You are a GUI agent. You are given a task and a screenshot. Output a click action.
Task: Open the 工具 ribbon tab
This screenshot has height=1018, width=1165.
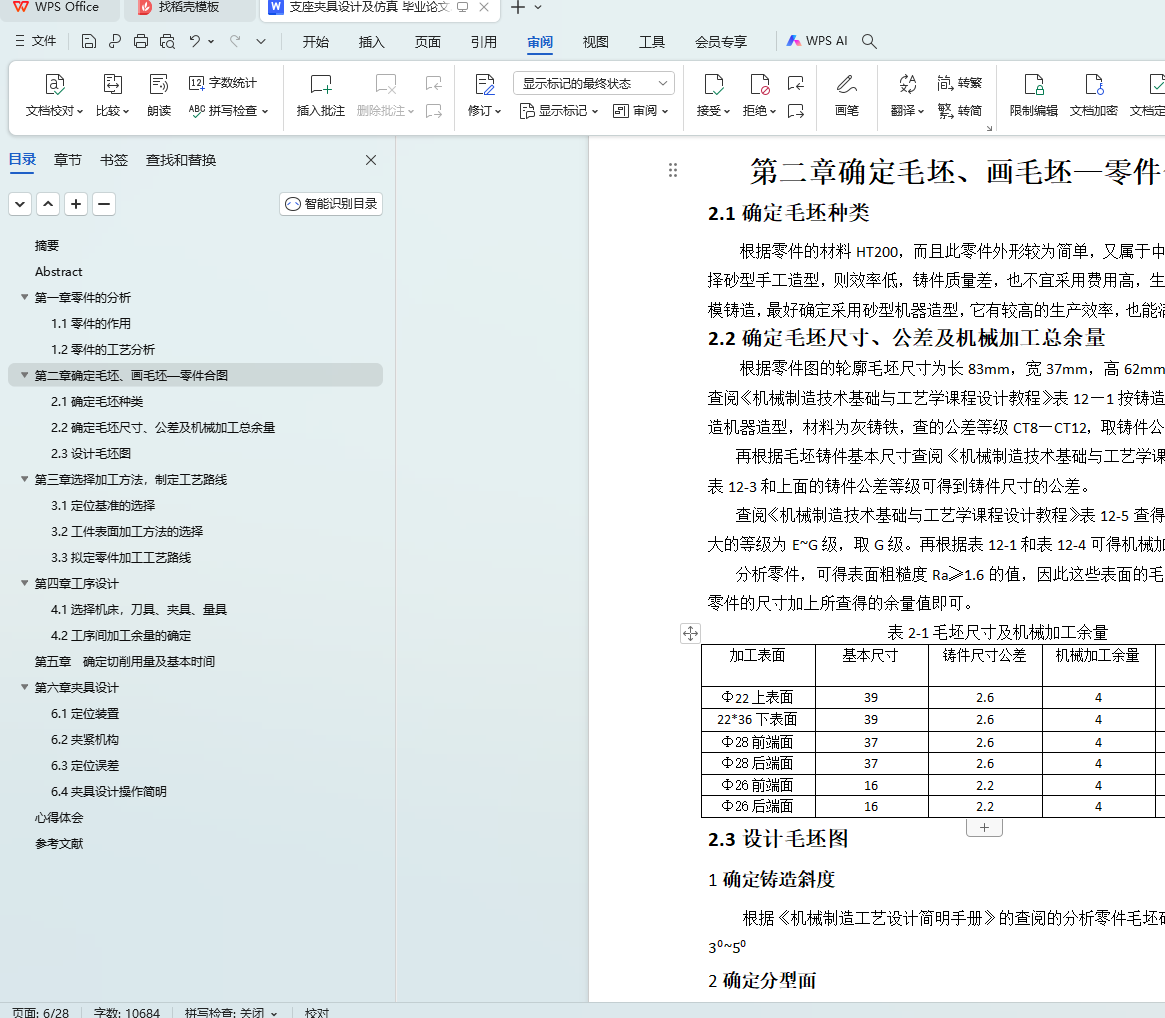[652, 42]
